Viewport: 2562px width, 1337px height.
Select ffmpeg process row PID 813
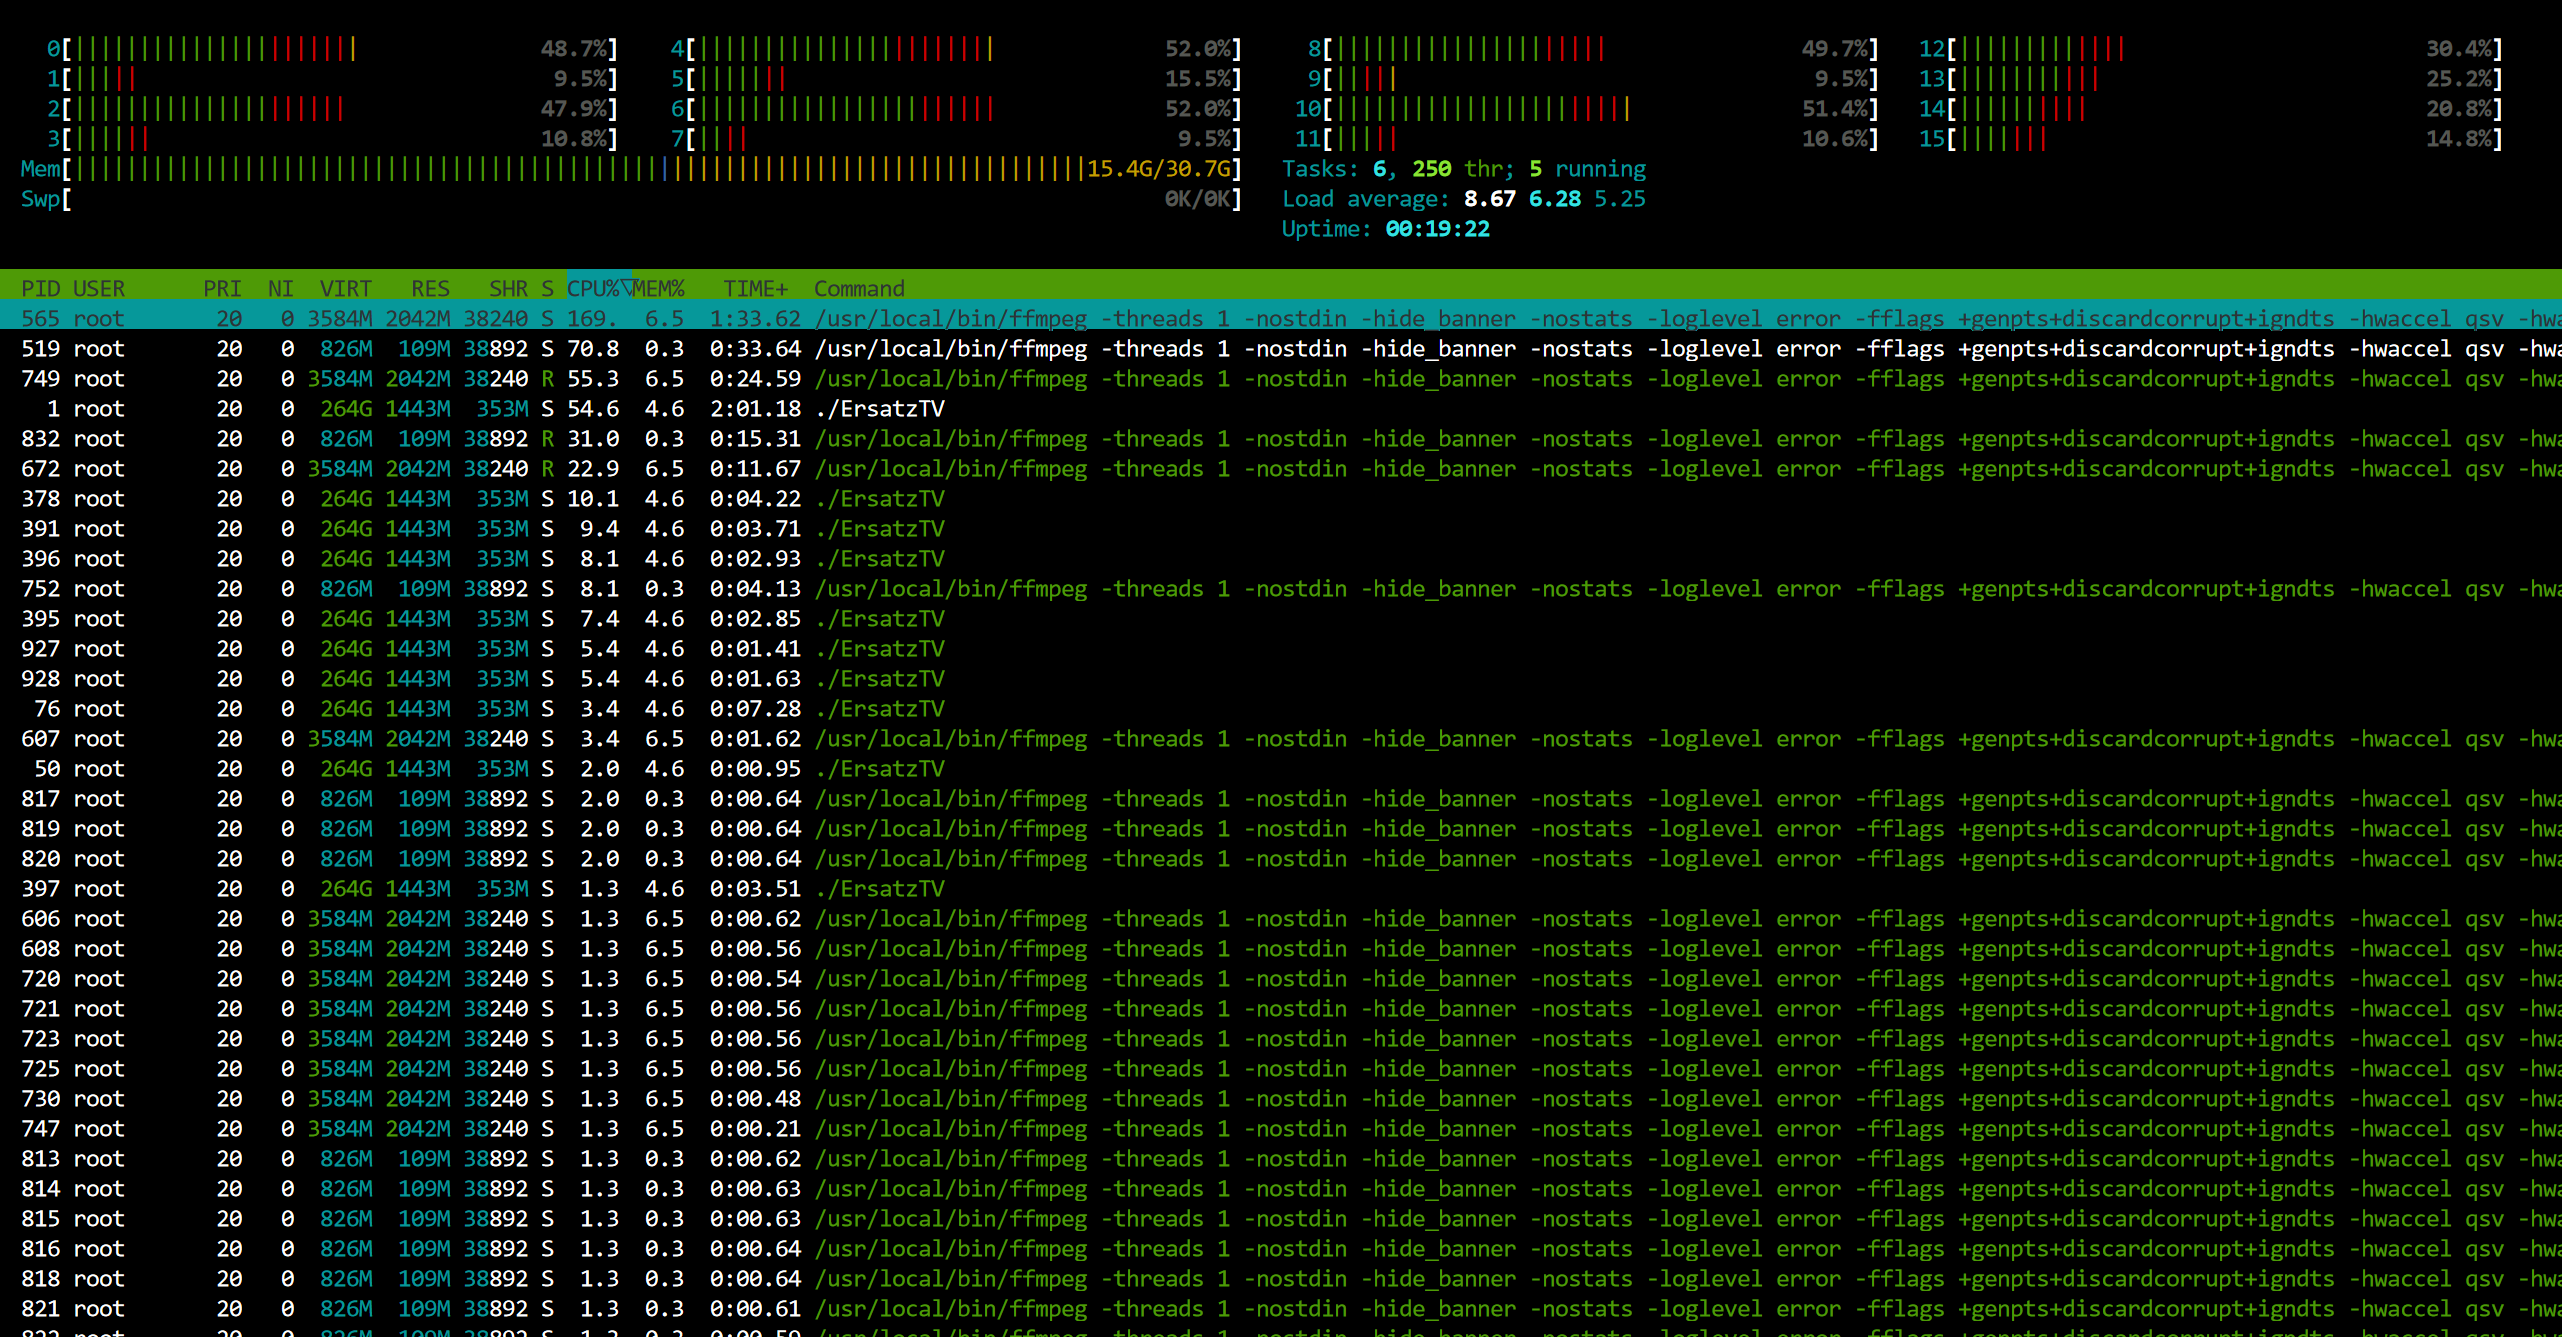(x=1281, y=1159)
